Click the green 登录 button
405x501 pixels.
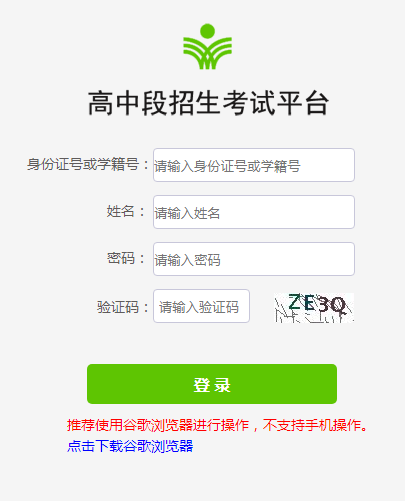pyautogui.click(x=212, y=384)
